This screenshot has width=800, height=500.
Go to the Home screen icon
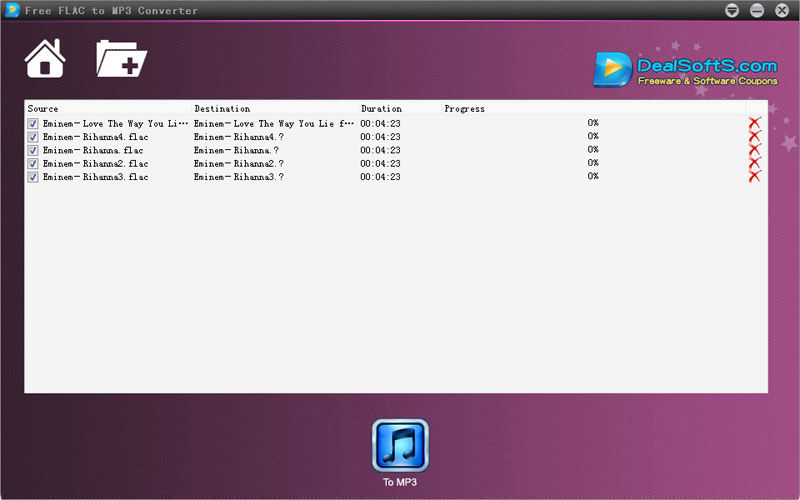[x=45, y=59]
